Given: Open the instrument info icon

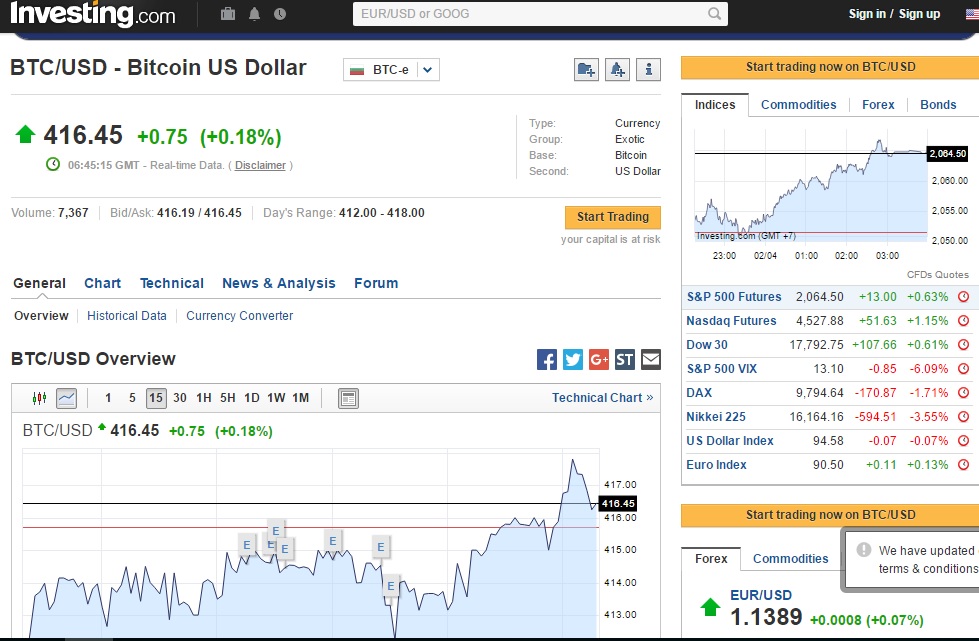Looking at the screenshot, I should (x=648, y=69).
